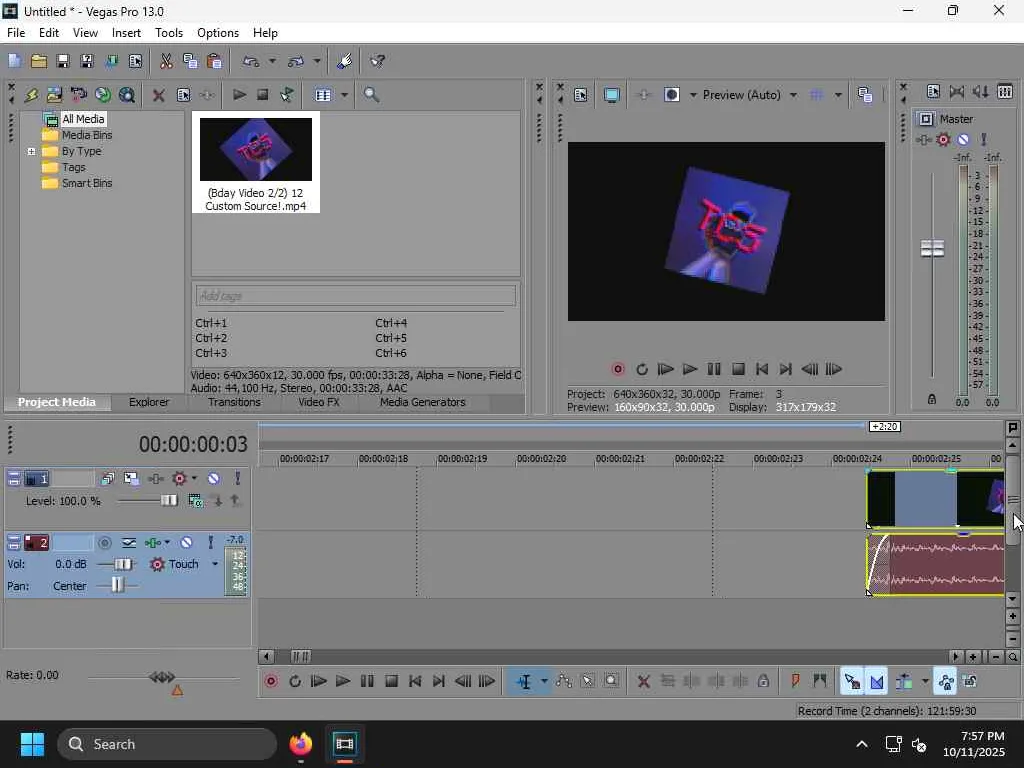This screenshot has height=768, width=1024.
Task: Click the Render As icon in the main toolbar
Action: pos(111,61)
